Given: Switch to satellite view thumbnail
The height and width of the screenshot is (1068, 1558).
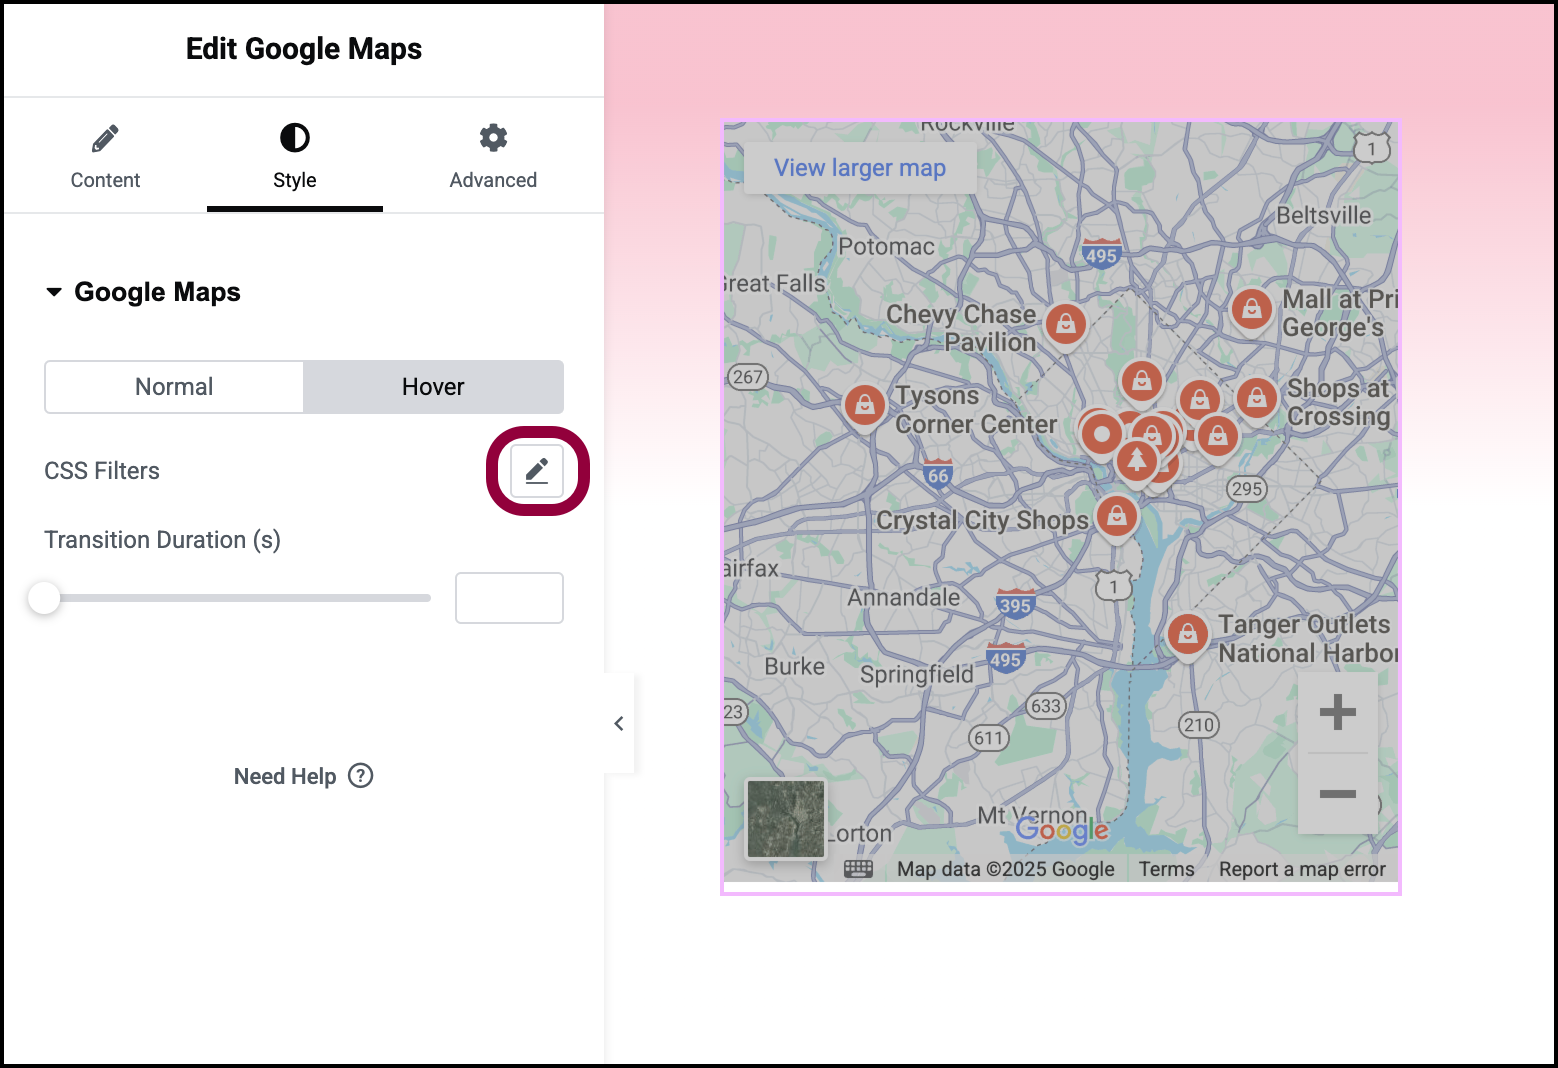Looking at the screenshot, I should (786, 819).
